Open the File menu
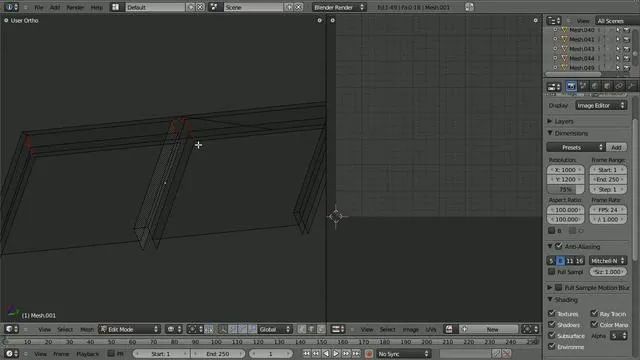 (x=39, y=7)
